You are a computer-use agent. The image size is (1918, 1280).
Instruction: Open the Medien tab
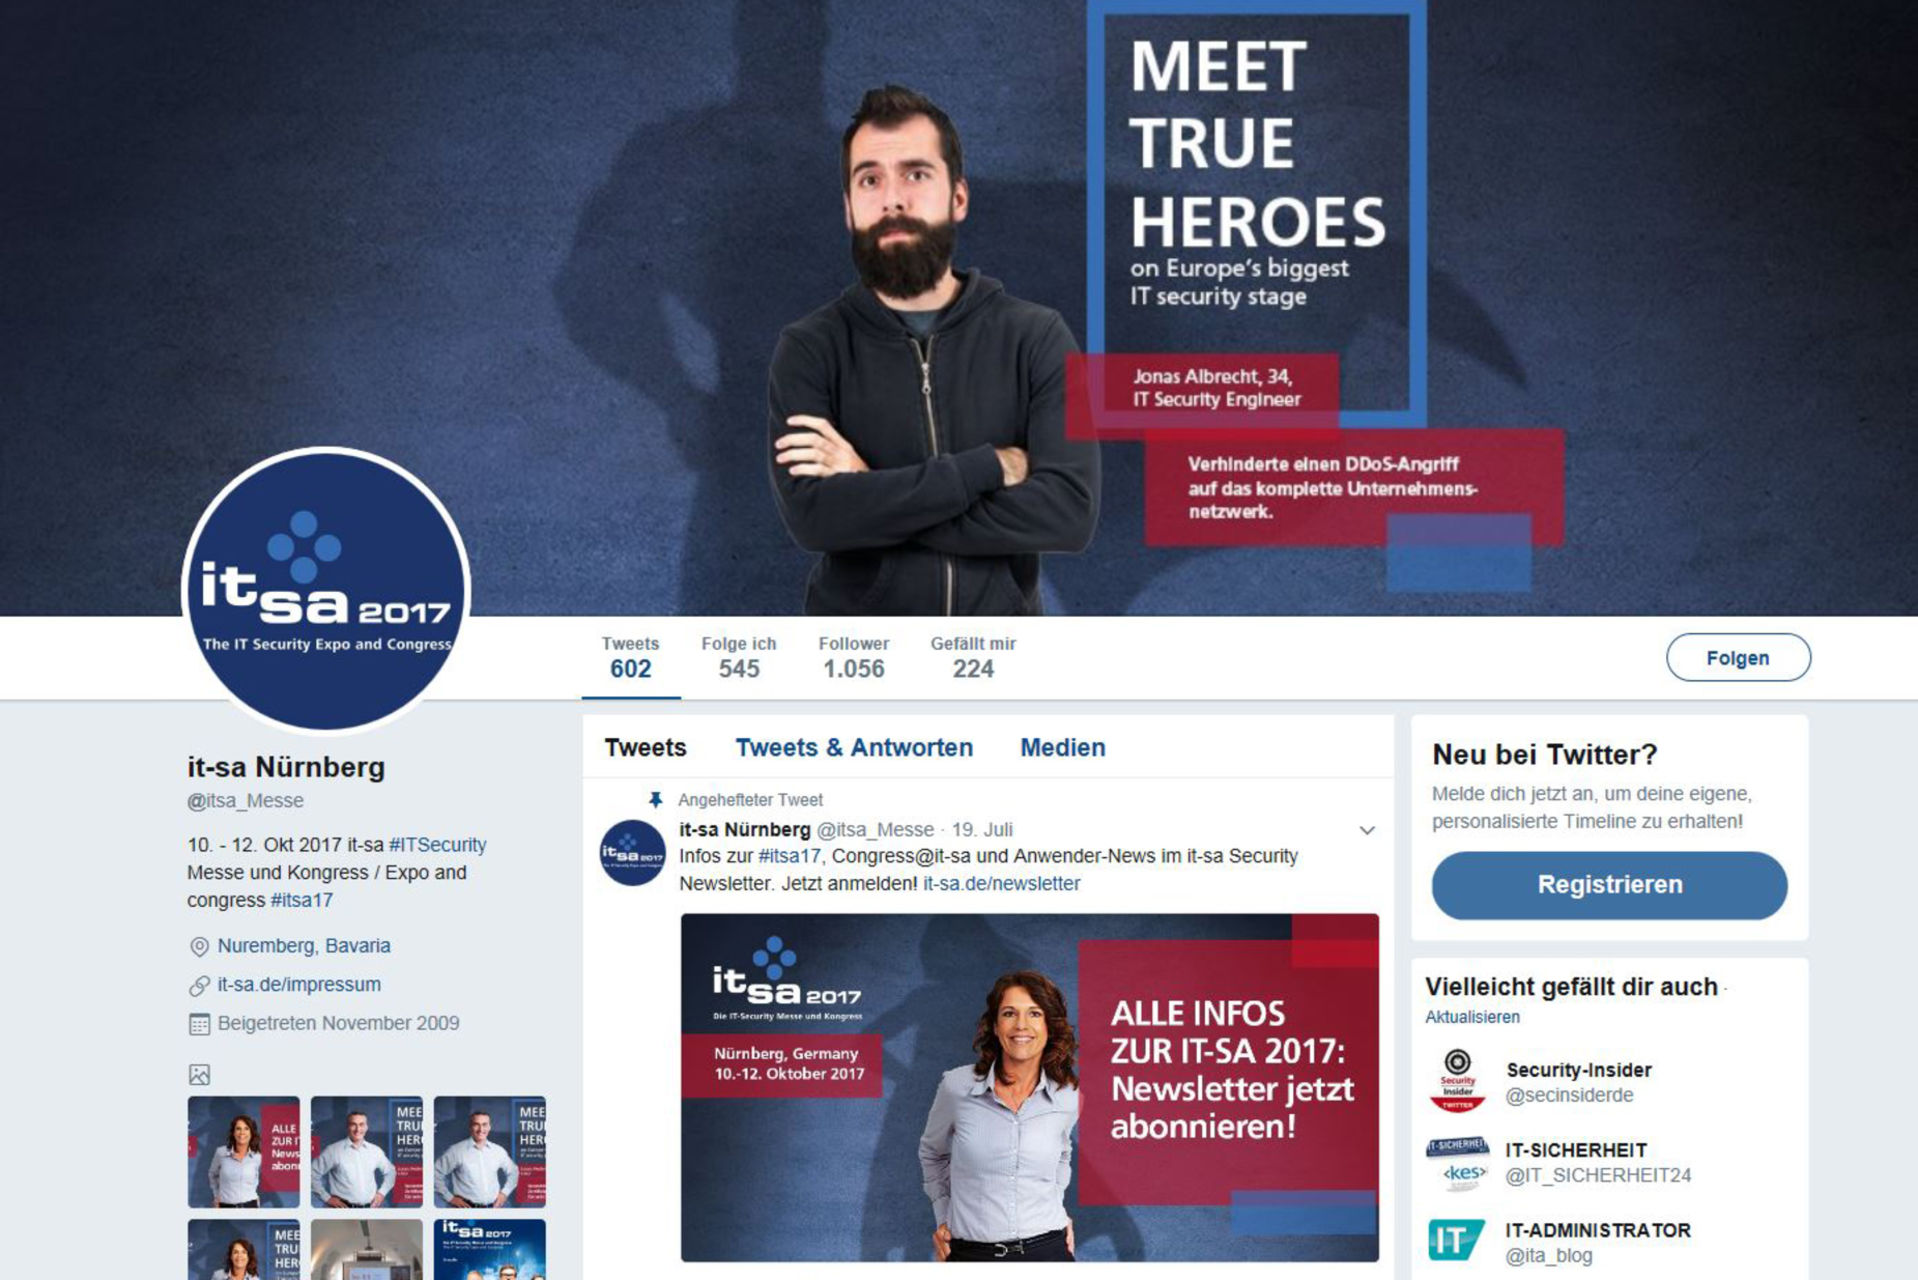coord(1062,747)
